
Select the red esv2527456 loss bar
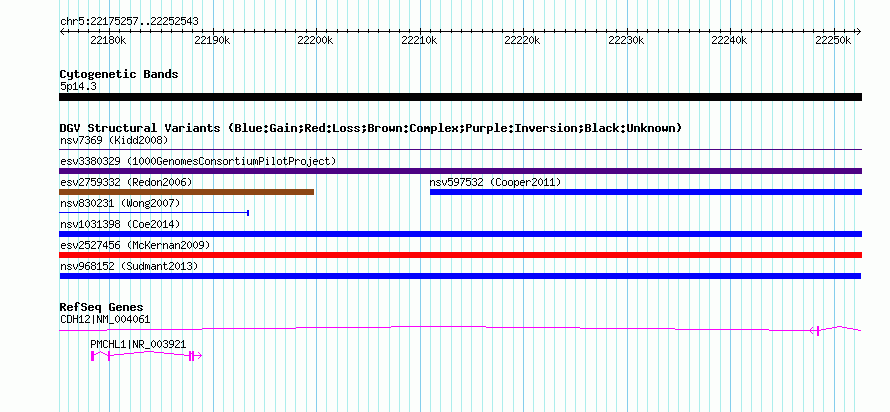(460, 255)
